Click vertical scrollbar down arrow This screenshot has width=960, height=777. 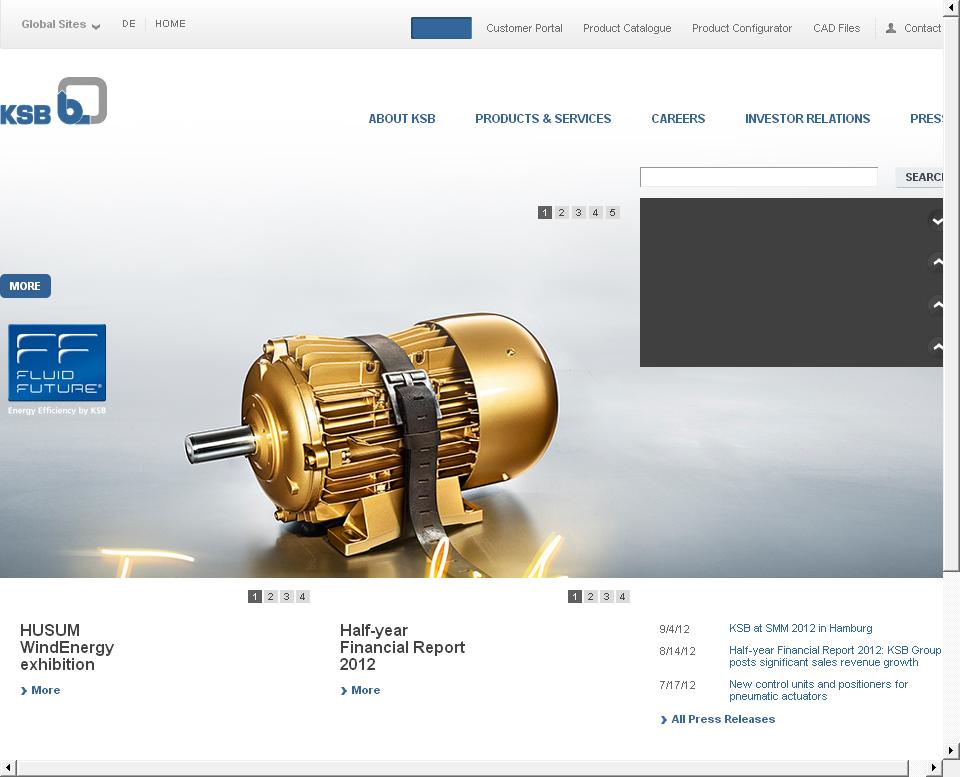[x=951, y=749]
